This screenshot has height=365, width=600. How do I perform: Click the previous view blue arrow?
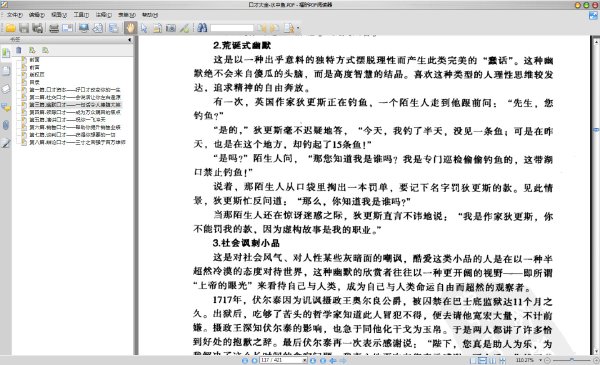pyautogui.click(x=333, y=360)
